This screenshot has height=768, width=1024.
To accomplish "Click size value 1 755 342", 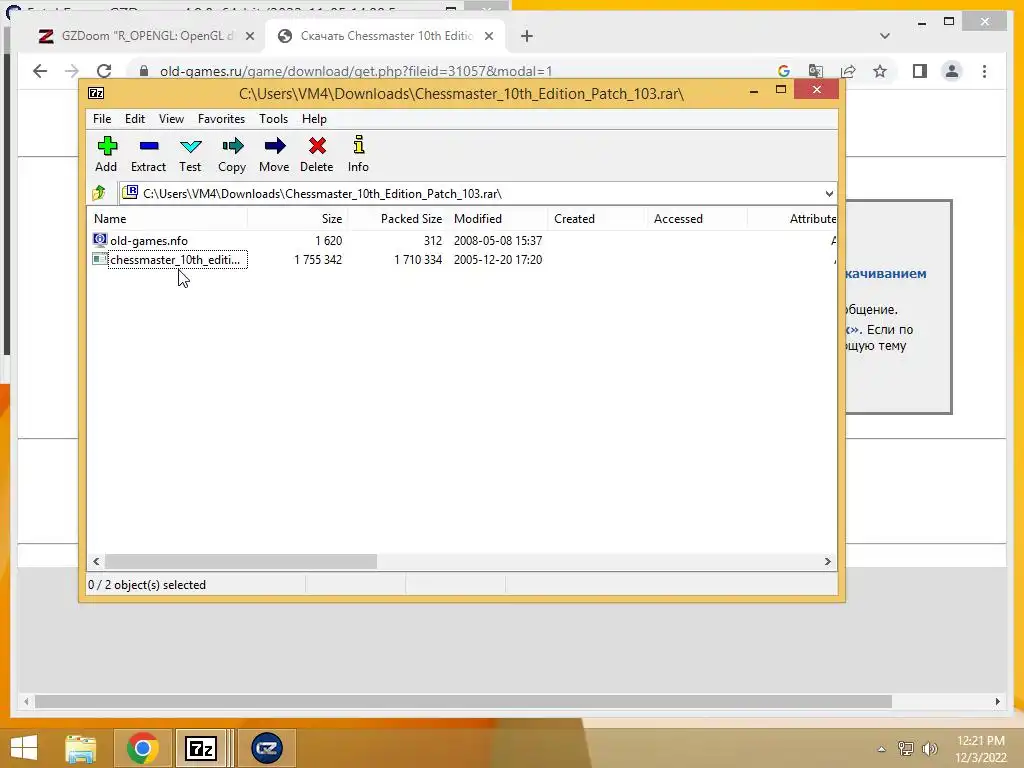I will point(318,259).
